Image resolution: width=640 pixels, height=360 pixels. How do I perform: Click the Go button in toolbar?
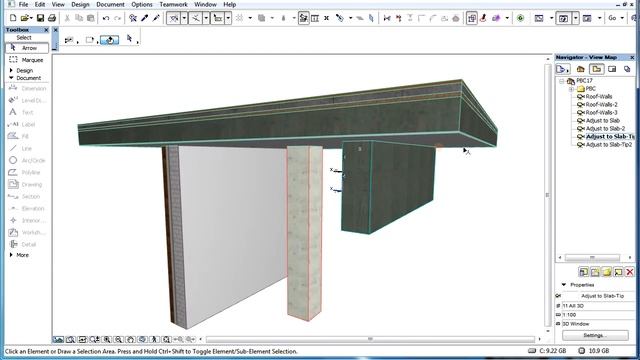click(x=612, y=18)
